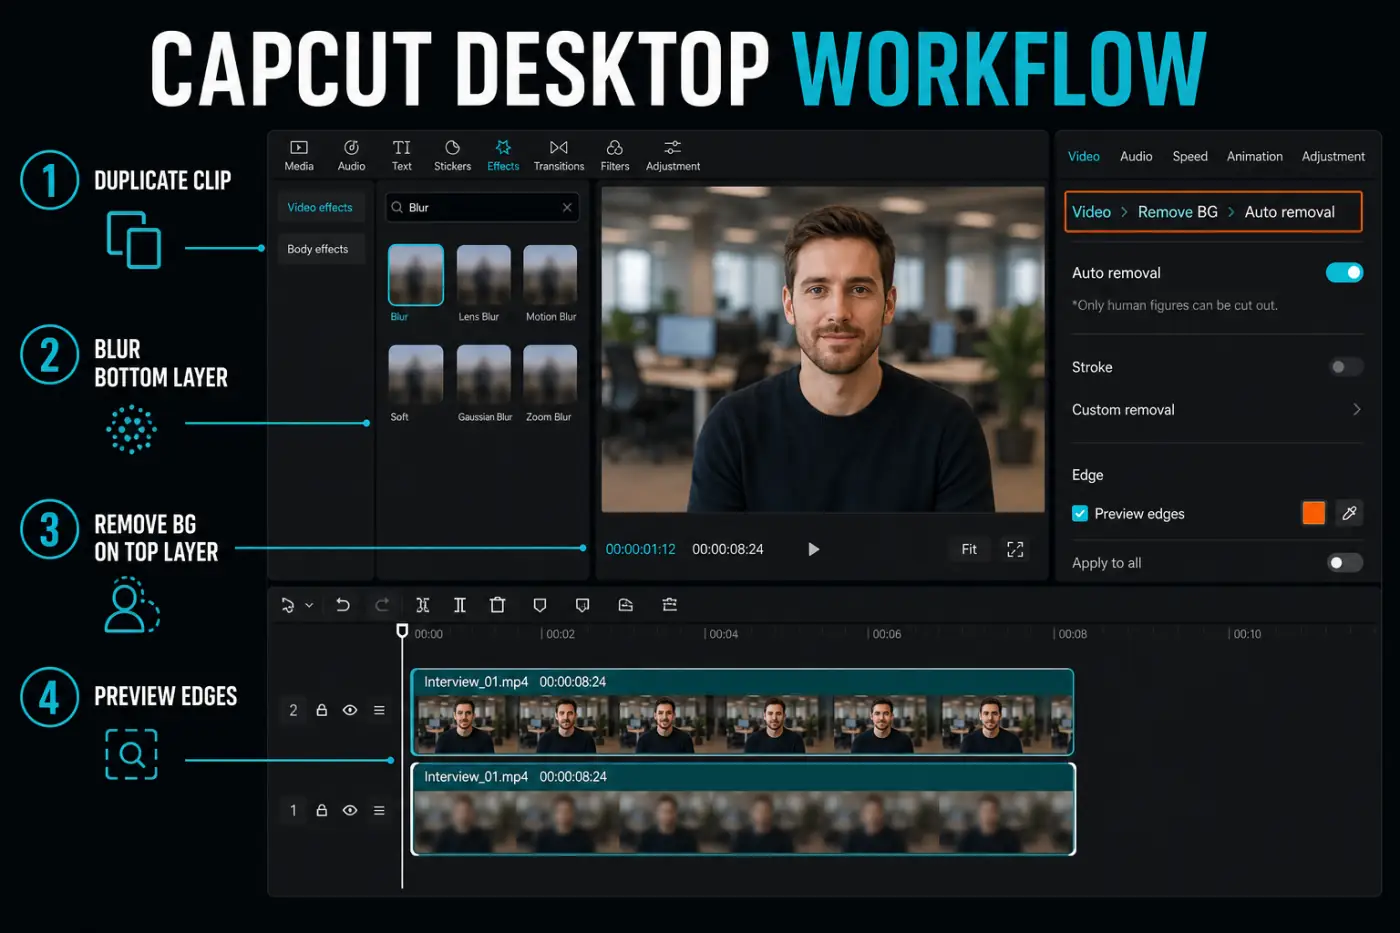Select Remove BG in breadcrumb
The height and width of the screenshot is (933, 1400).
(1177, 212)
